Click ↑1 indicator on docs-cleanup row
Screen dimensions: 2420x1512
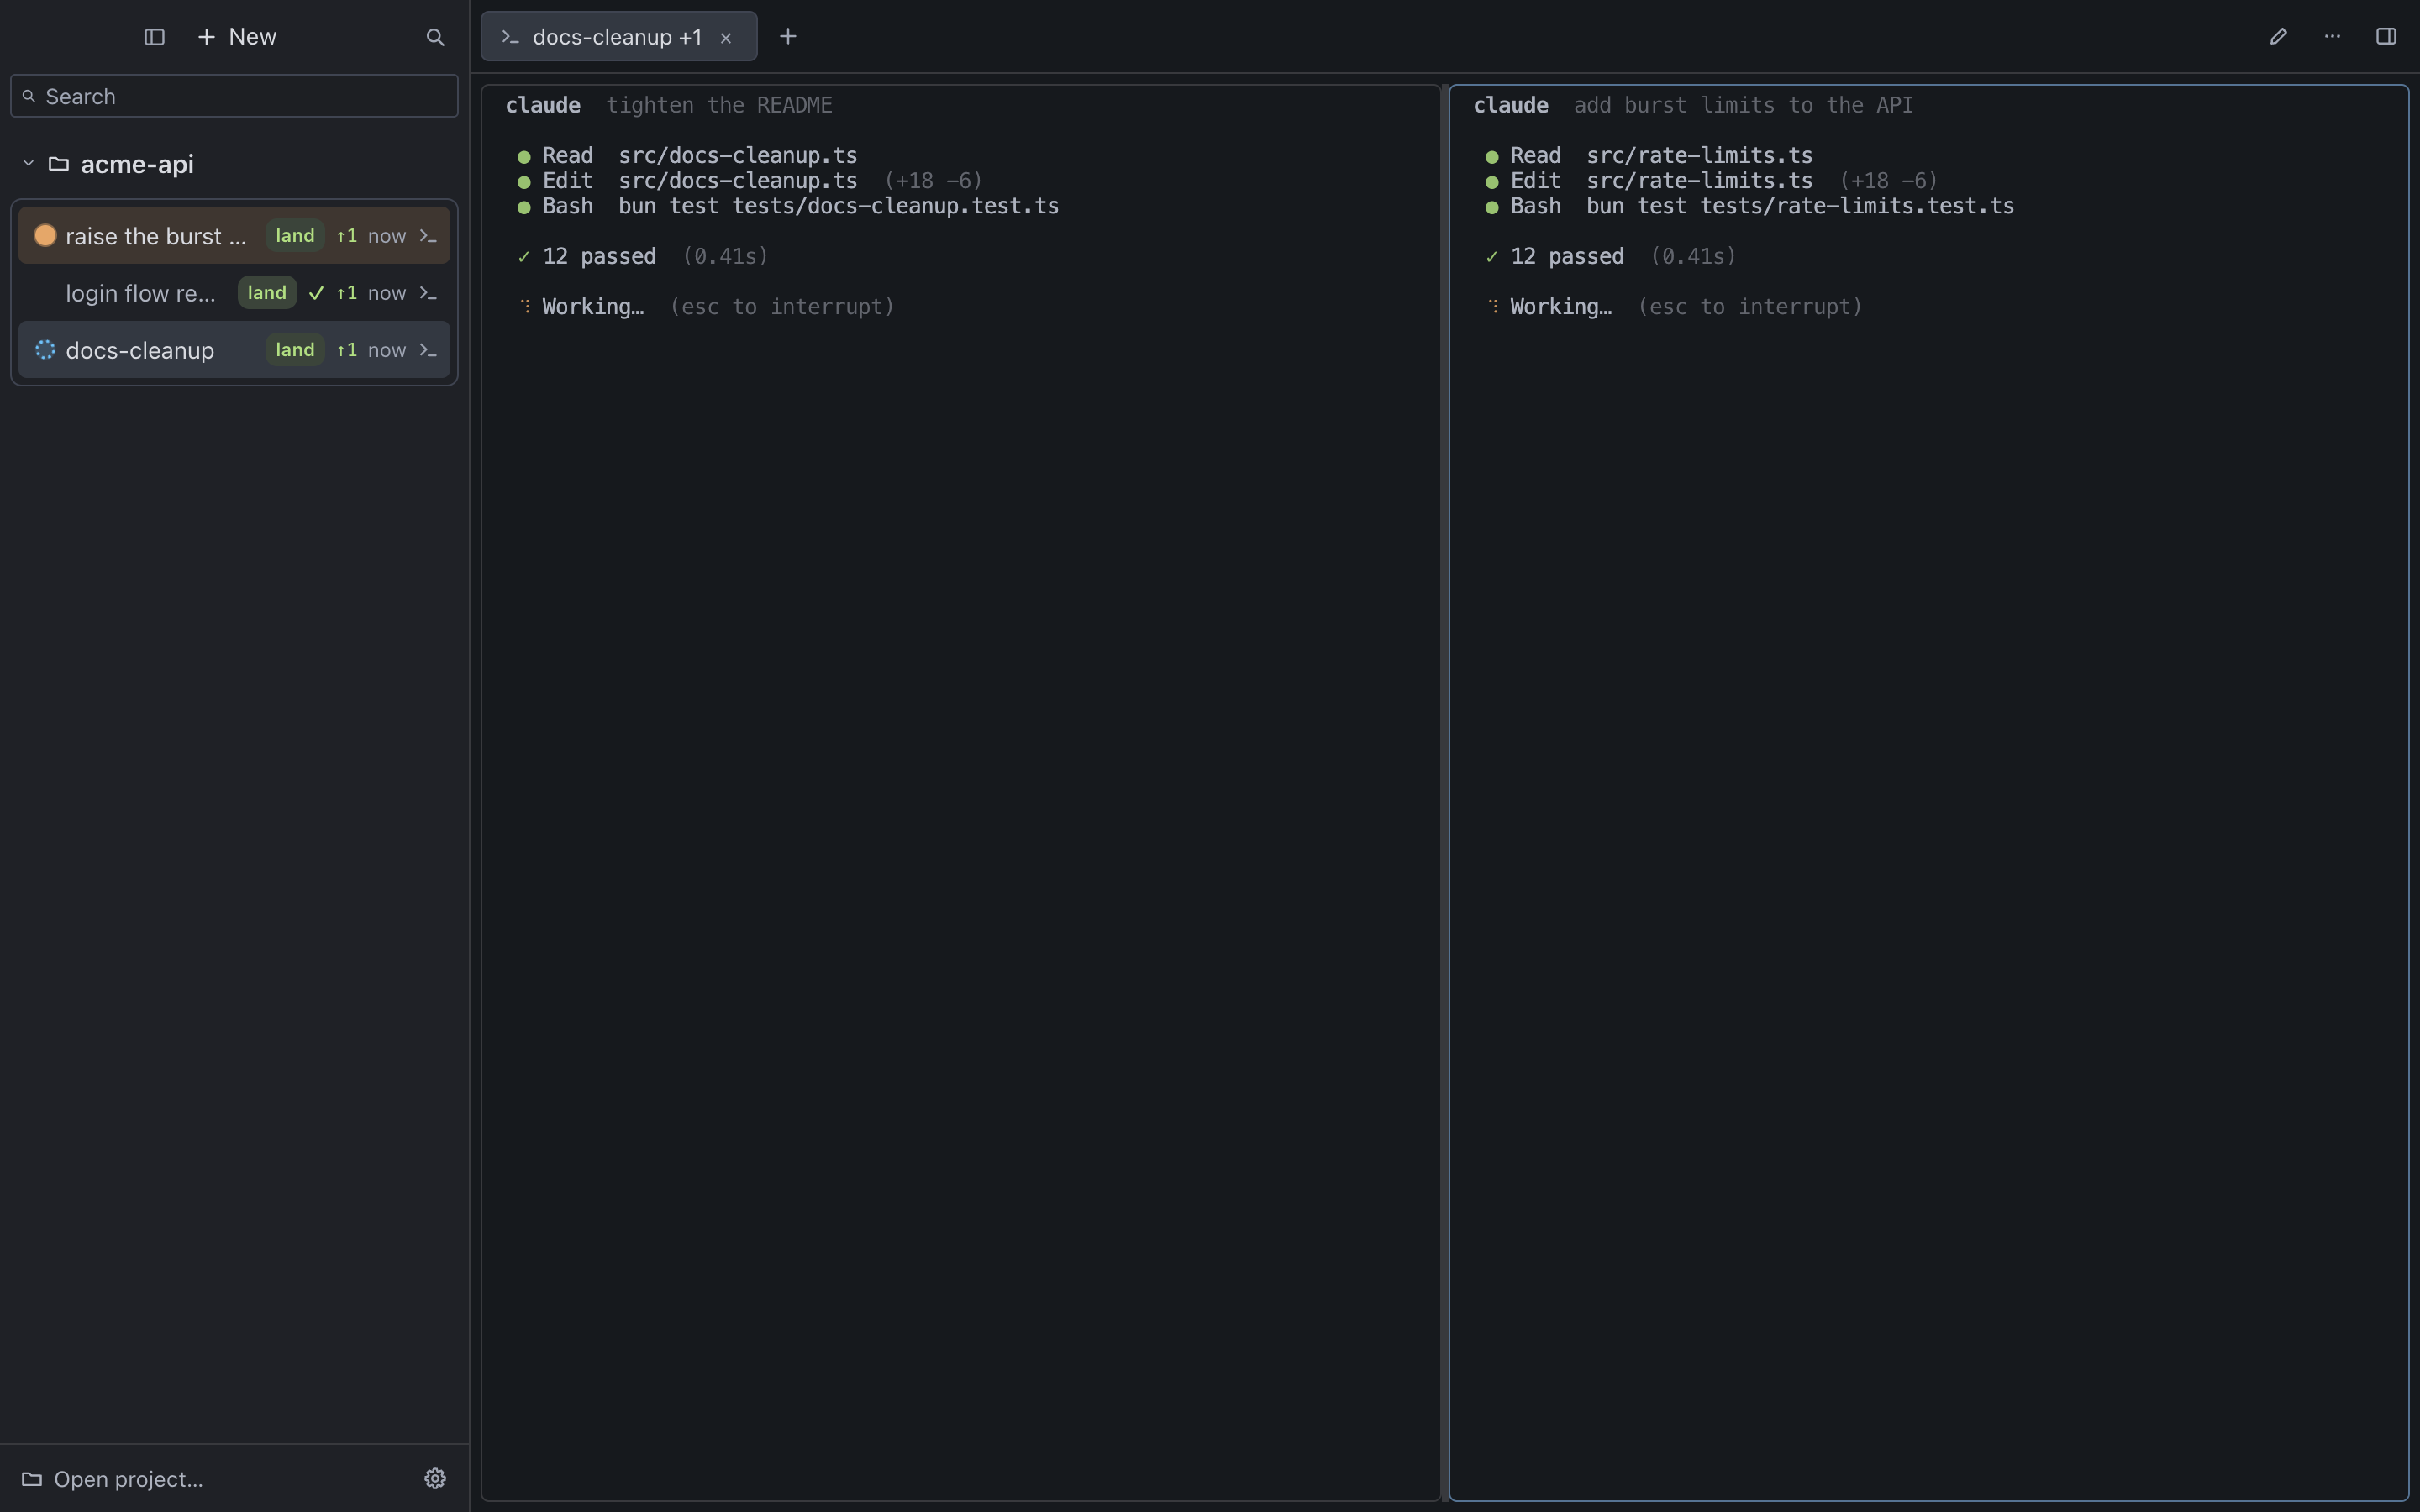click(x=347, y=350)
